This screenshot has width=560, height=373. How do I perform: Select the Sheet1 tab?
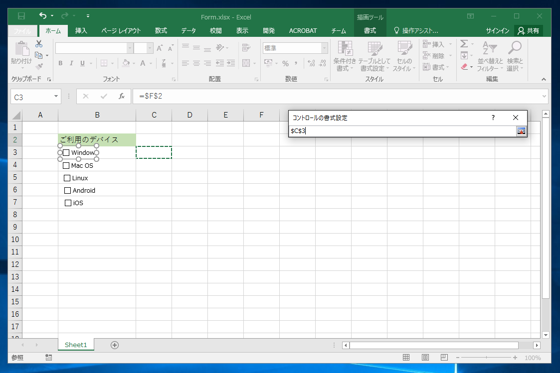[76, 345]
